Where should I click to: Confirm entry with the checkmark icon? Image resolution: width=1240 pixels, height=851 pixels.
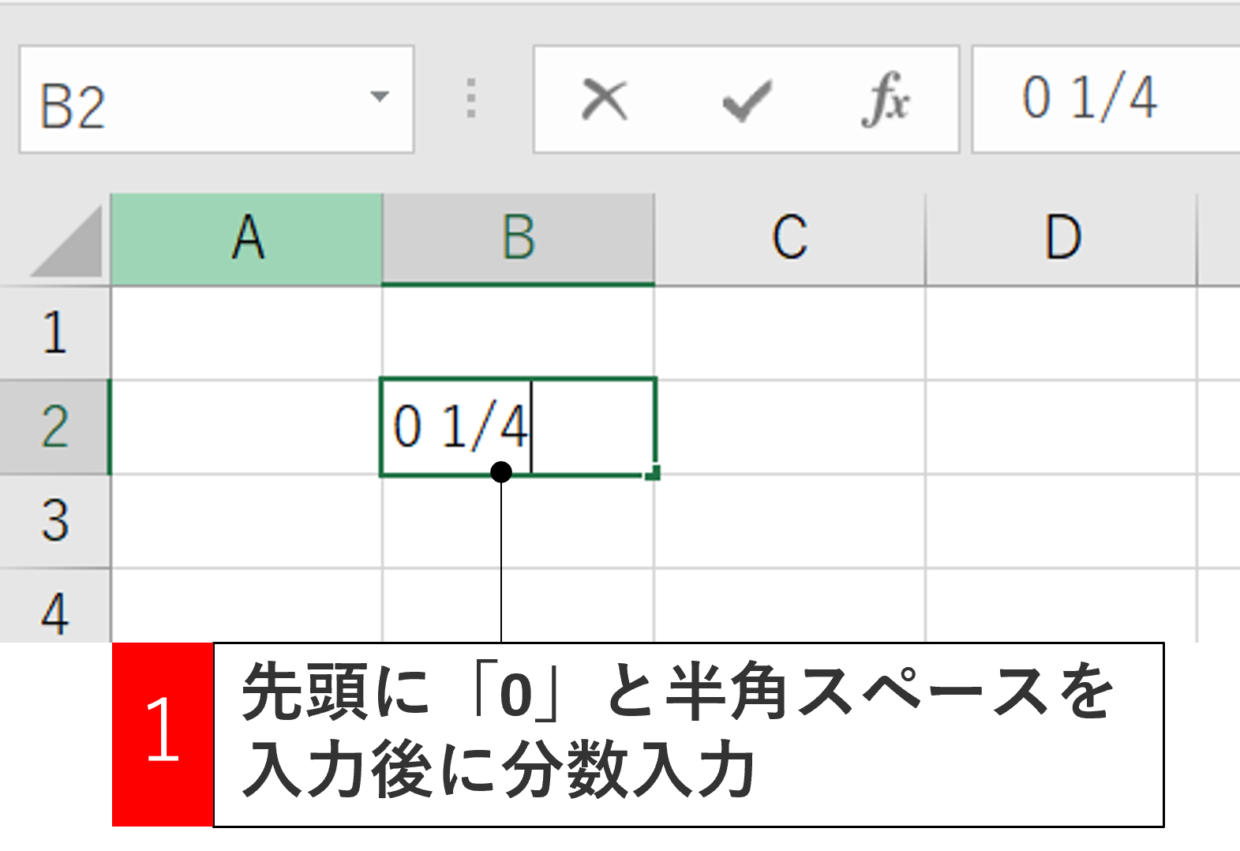[746, 101]
